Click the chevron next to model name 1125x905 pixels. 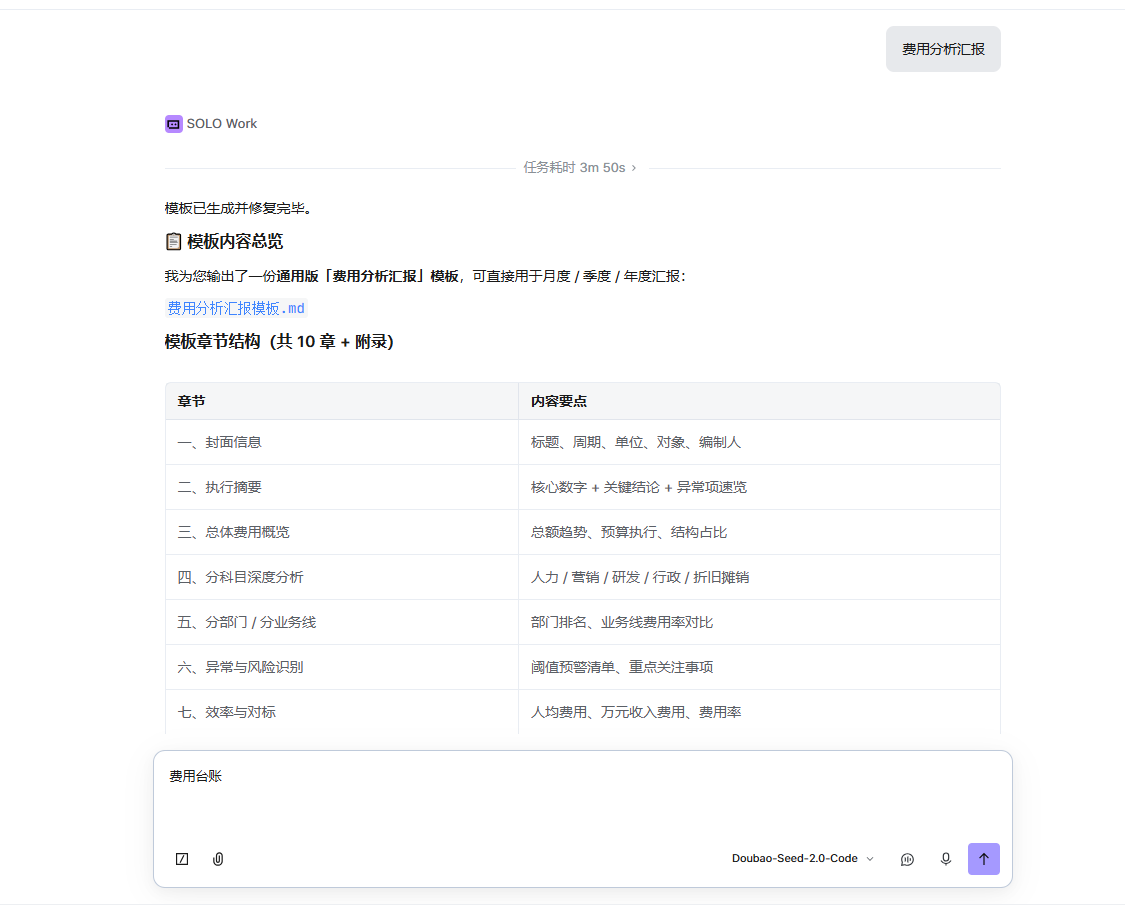point(870,859)
